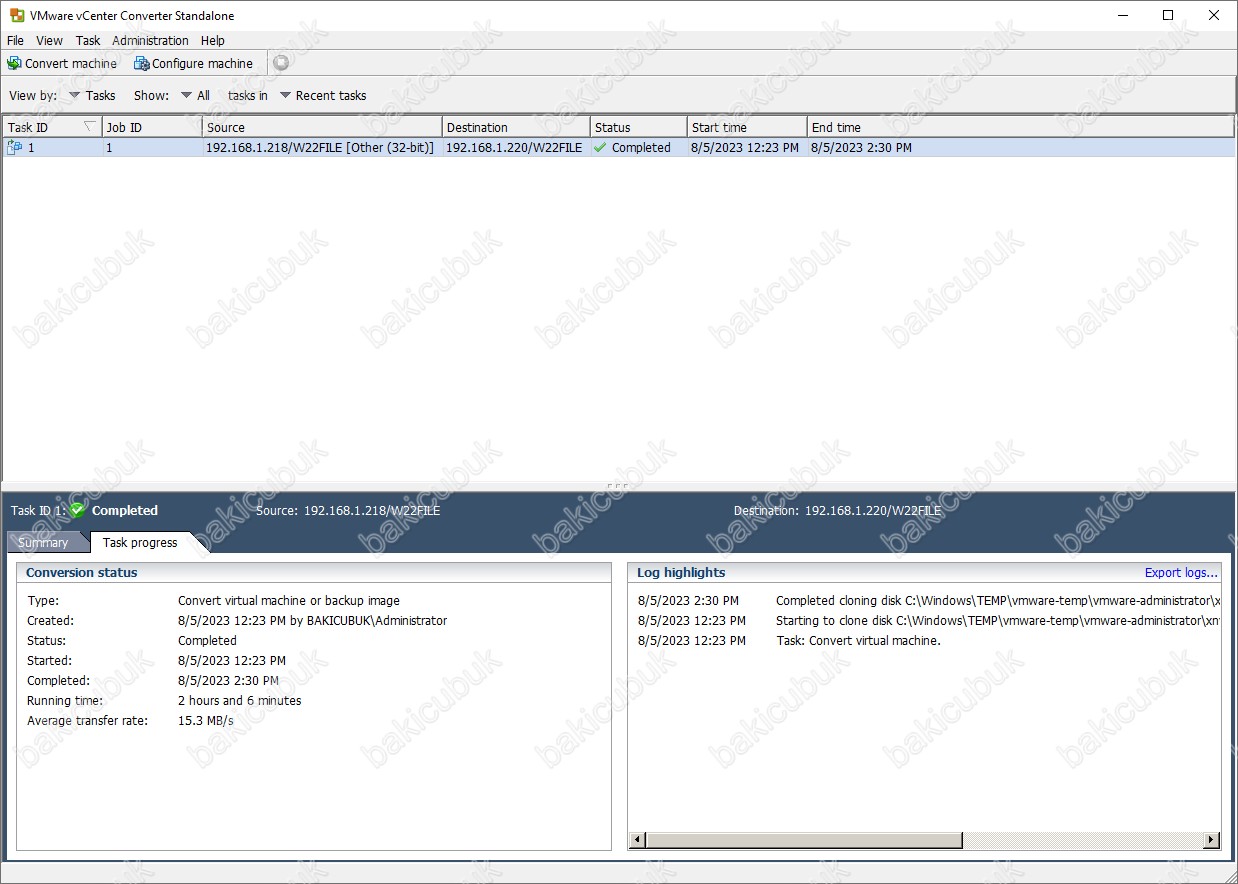Click 'Task: Convert virtual machine.' log entry
The image size is (1238, 884).
(x=858, y=641)
